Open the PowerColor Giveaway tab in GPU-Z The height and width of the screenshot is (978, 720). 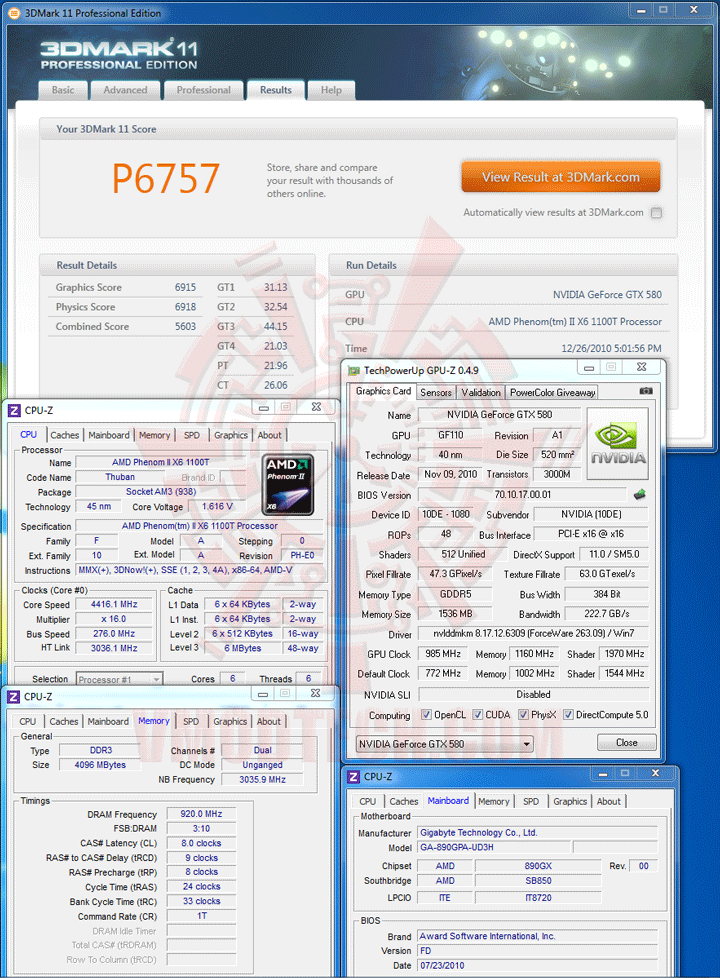[552, 392]
